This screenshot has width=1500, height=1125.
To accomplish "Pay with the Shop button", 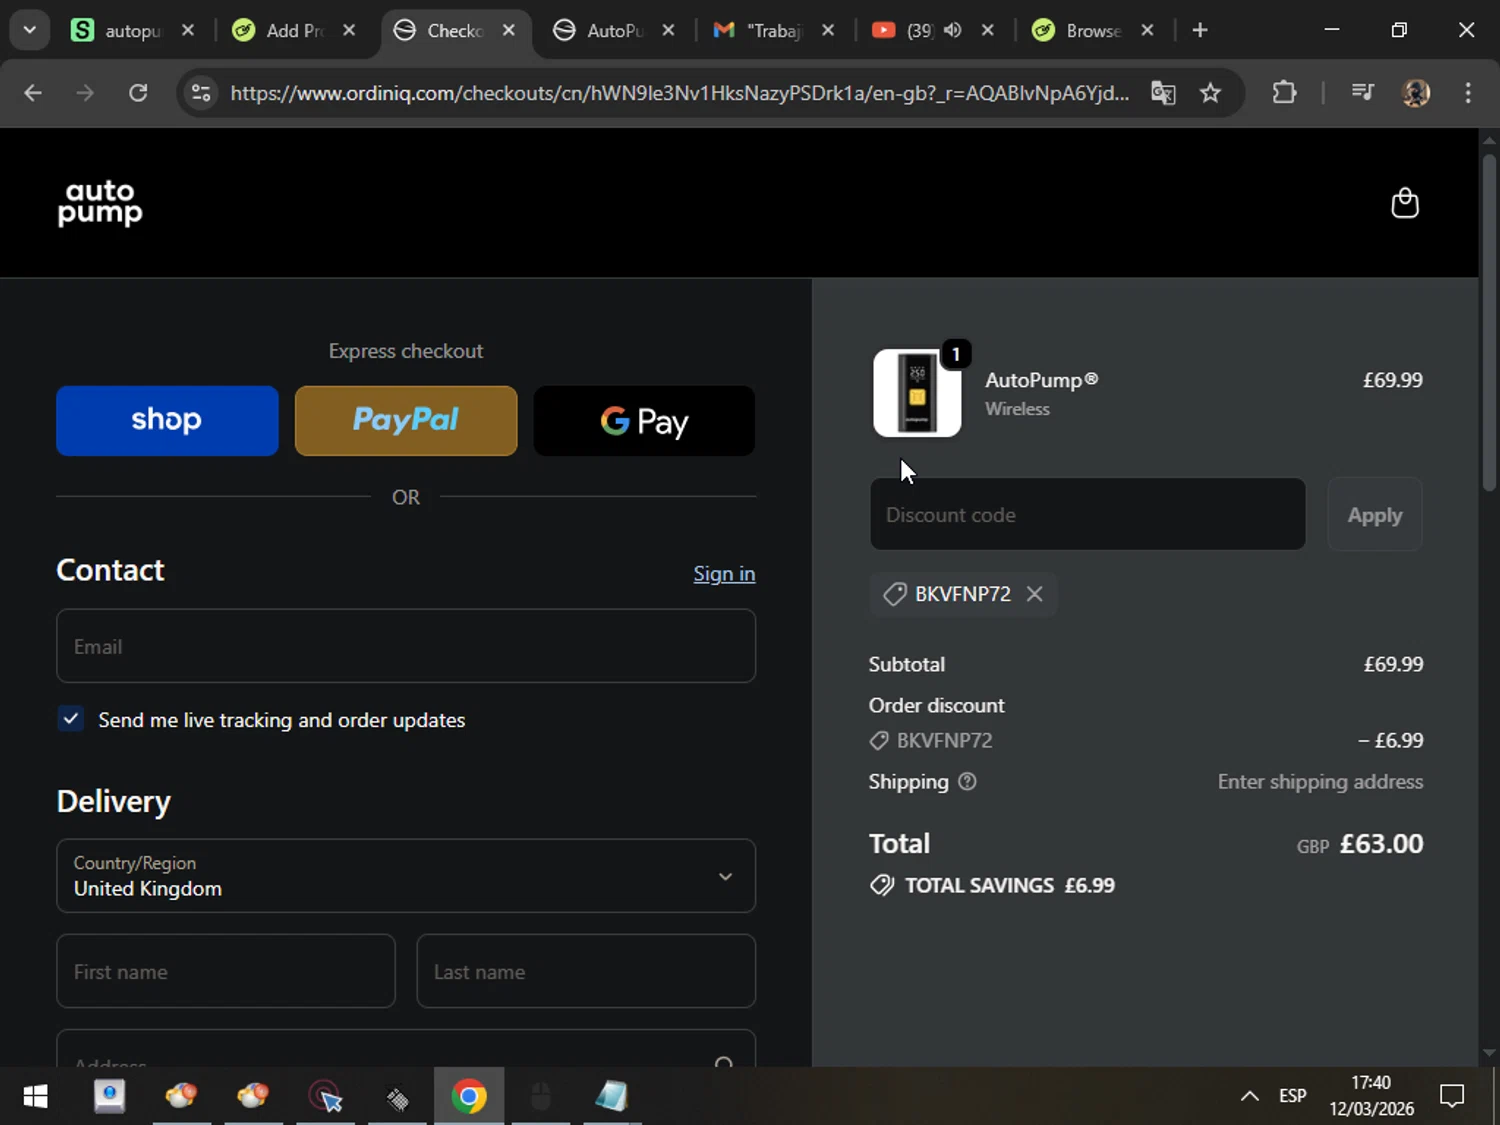I will 167,421.
